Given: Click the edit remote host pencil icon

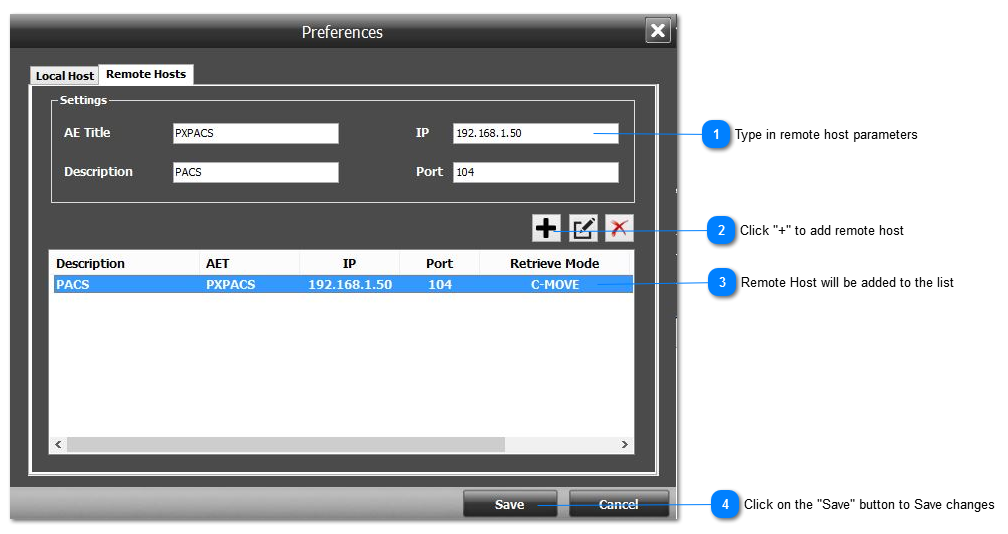Looking at the screenshot, I should pos(583,228).
